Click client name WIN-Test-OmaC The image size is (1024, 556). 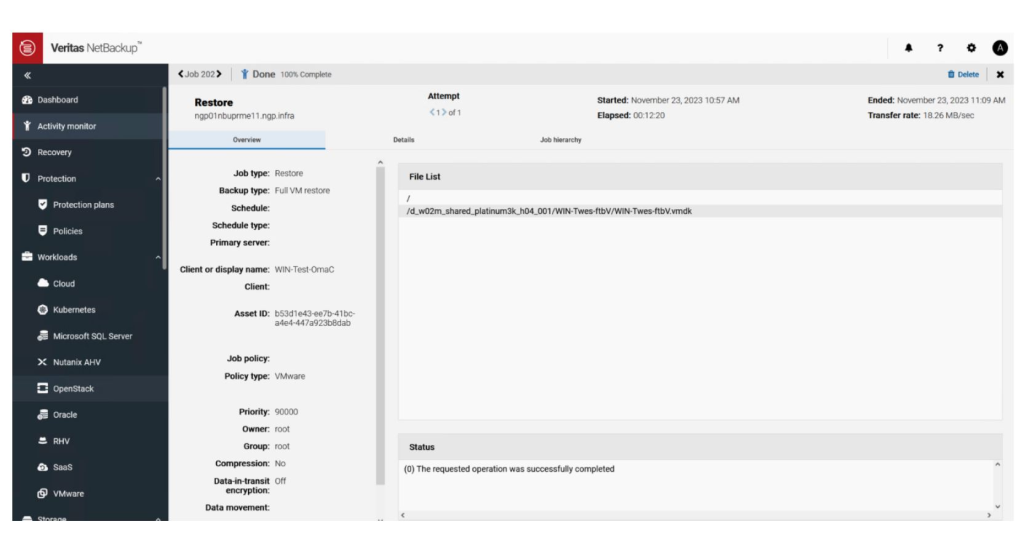tap(304, 269)
